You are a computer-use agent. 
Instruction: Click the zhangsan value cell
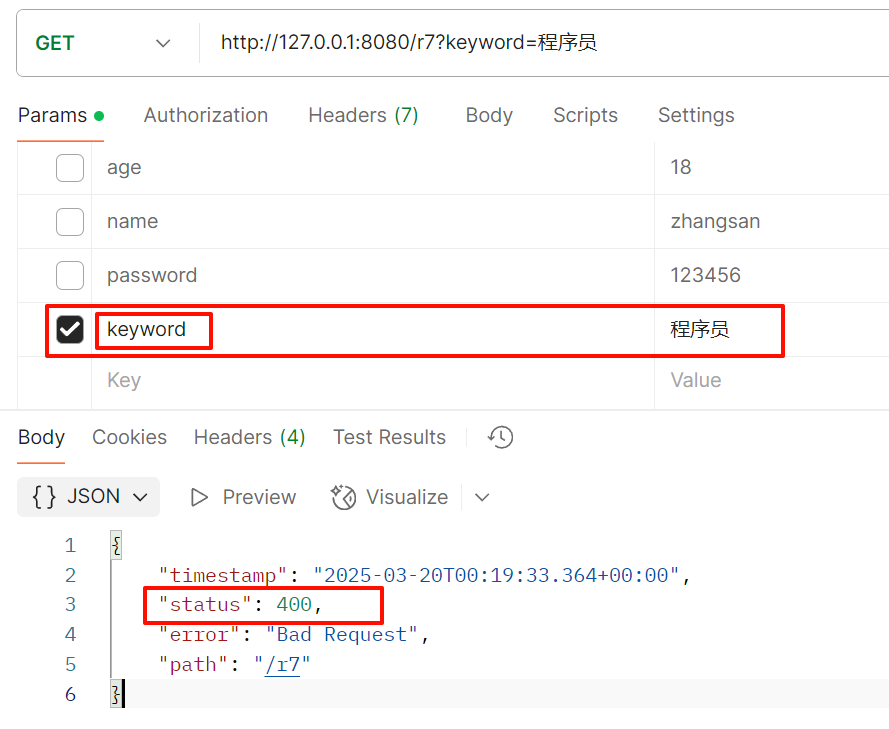[772, 222]
